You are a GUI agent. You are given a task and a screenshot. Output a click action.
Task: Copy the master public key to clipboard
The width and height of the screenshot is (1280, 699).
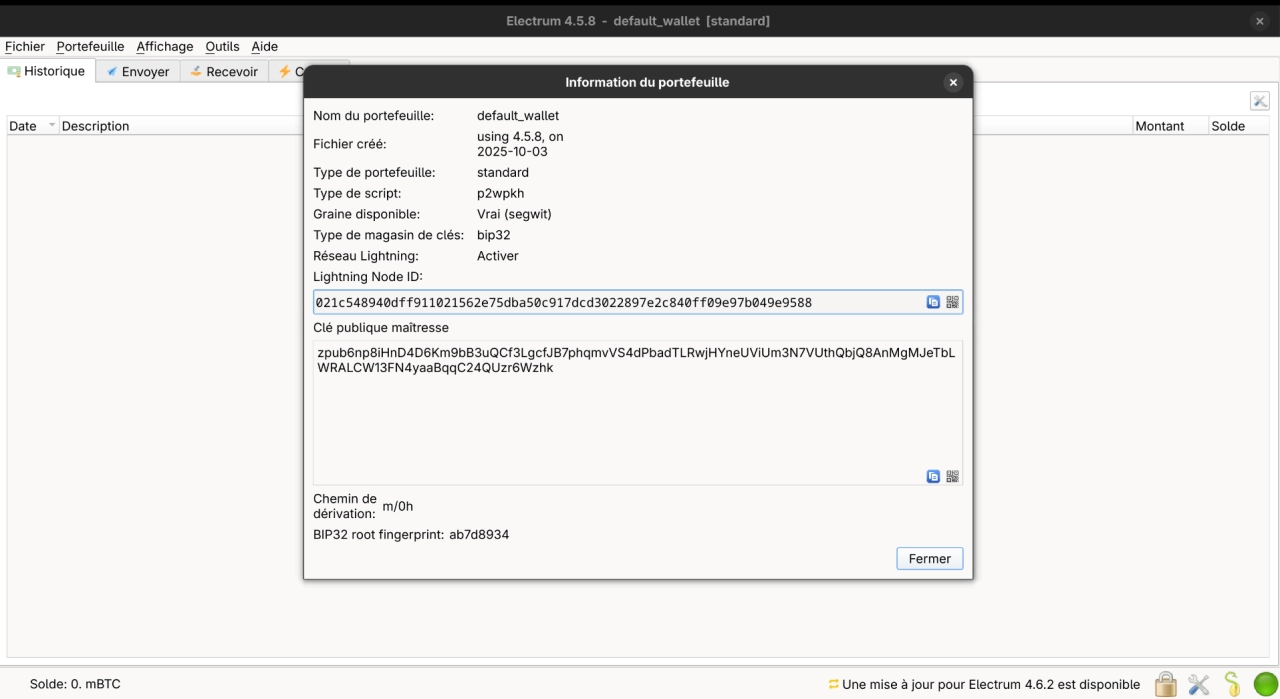pyautogui.click(x=933, y=476)
